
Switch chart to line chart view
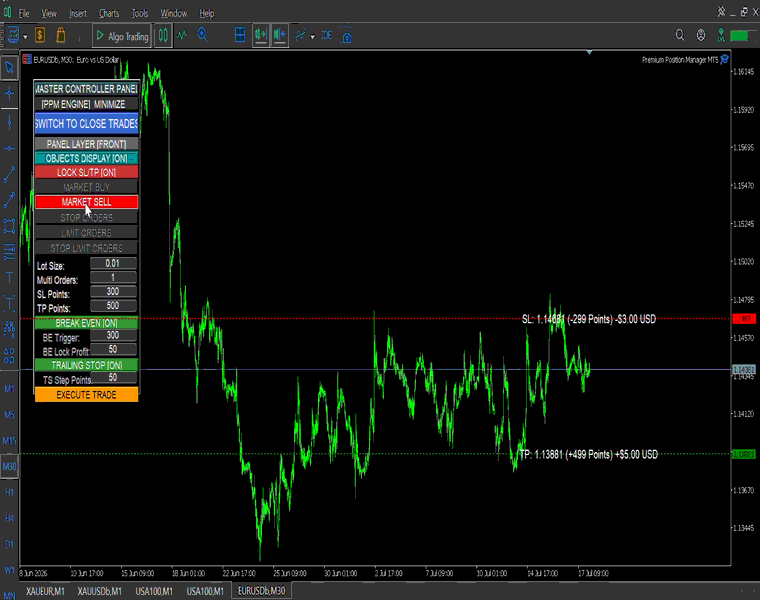(x=182, y=35)
